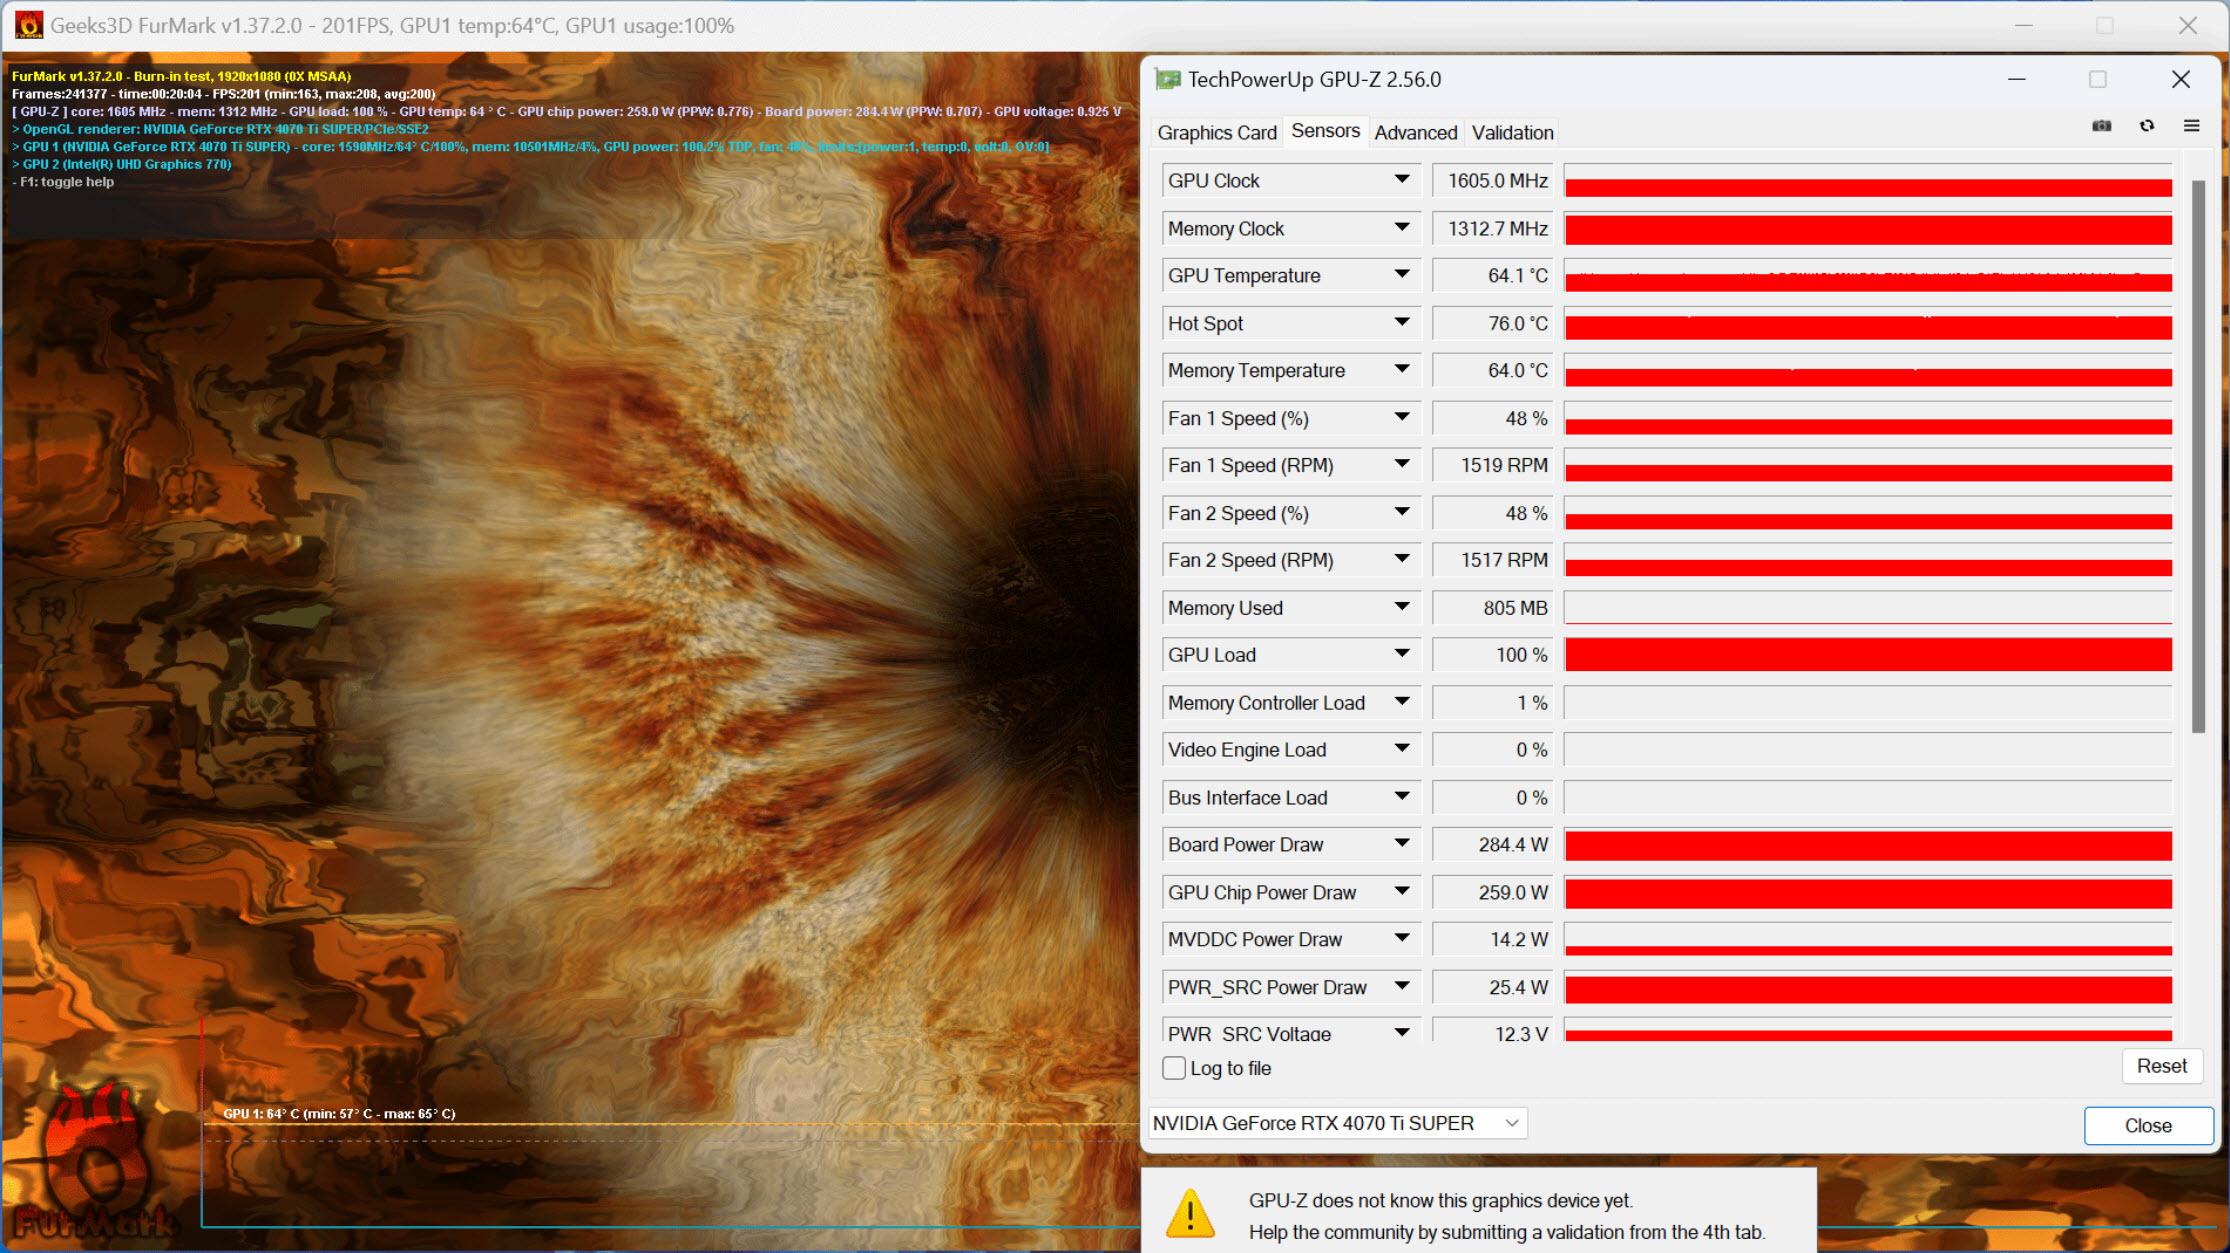Enable the Log to file checkbox

[1175, 1068]
